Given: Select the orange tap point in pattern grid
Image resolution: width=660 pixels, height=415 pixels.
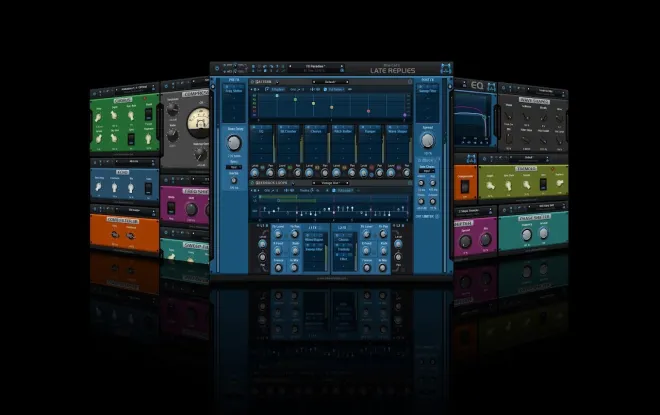Looking at the screenshot, I should click(x=332, y=107).
